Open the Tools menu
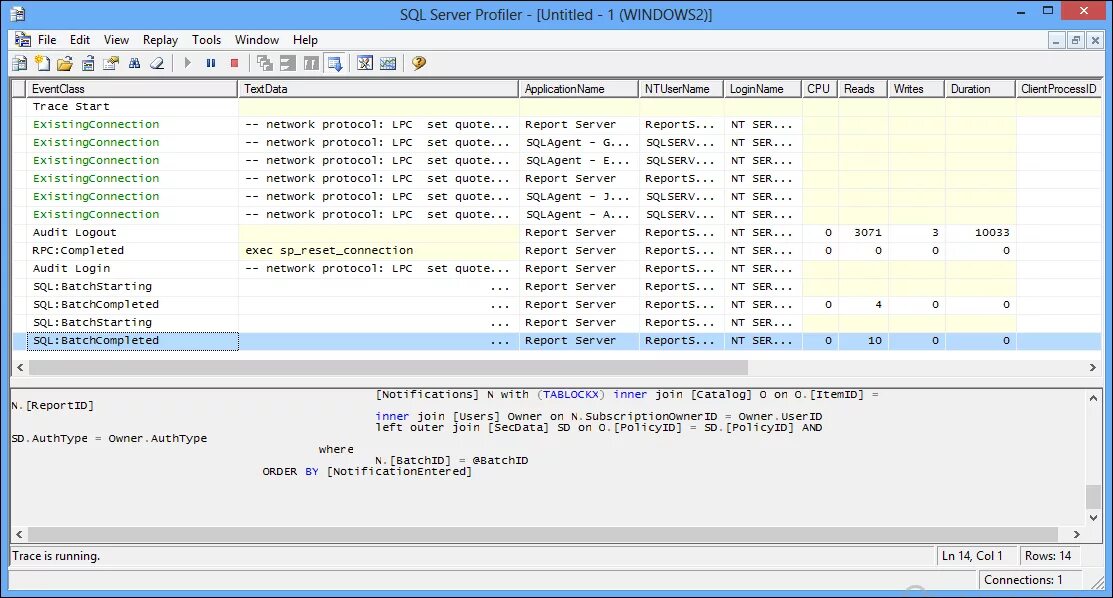The height and width of the screenshot is (598, 1113). (207, 40)
